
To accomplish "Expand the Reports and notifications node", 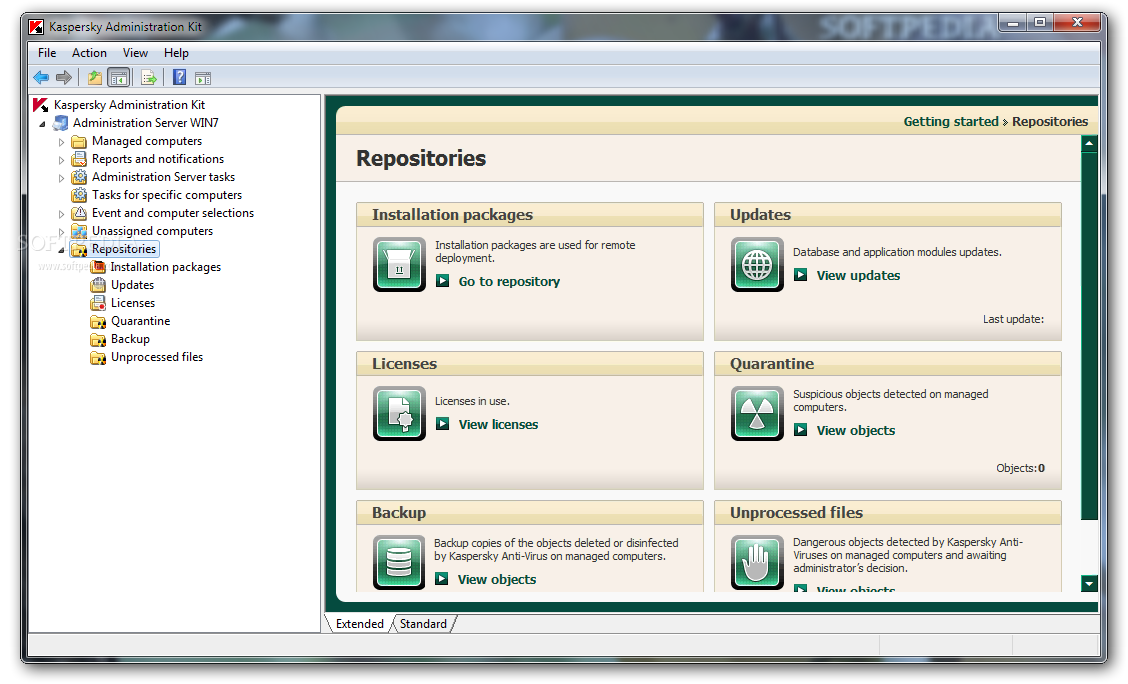I will [61, 160].
